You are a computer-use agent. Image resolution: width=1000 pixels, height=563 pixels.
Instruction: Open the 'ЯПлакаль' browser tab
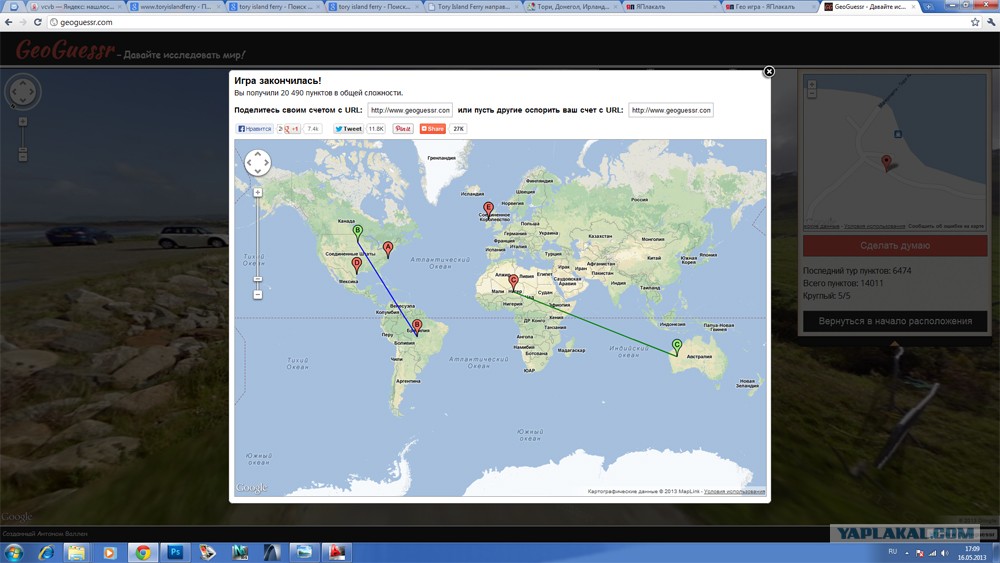pyautogui.click(x=672, y=6)
